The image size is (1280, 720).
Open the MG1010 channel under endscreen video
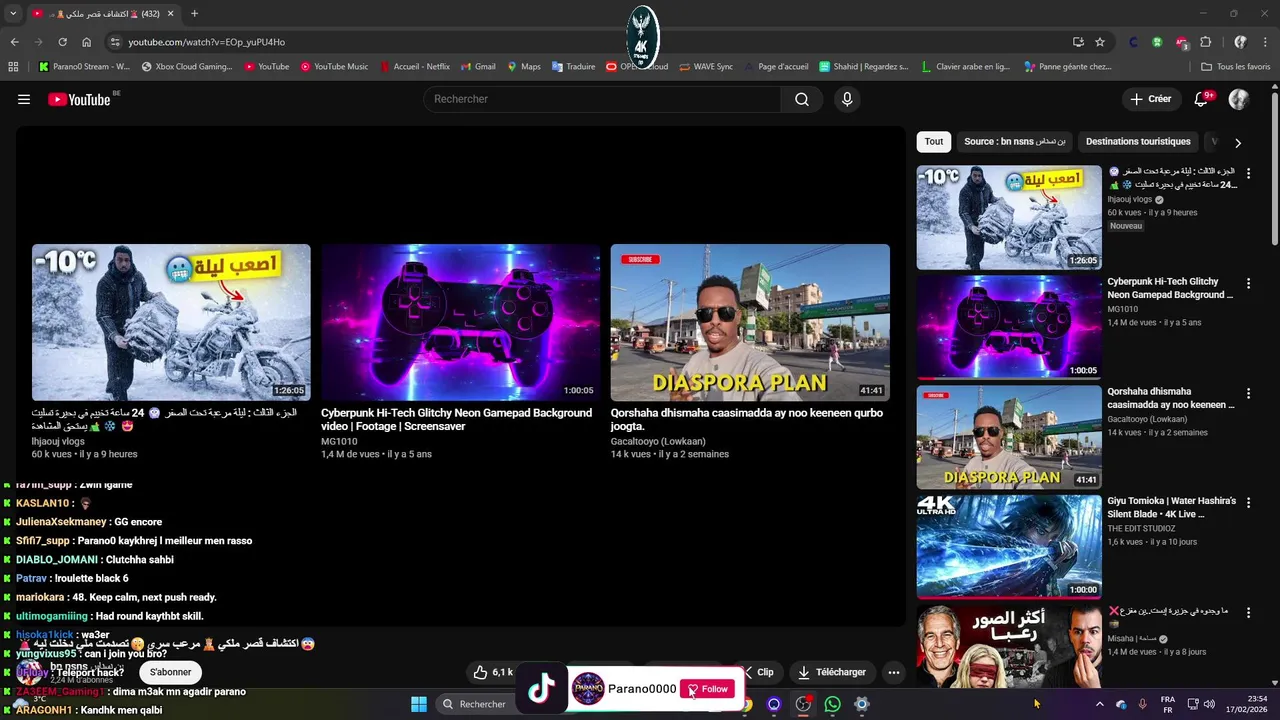(x=339, y=441)
